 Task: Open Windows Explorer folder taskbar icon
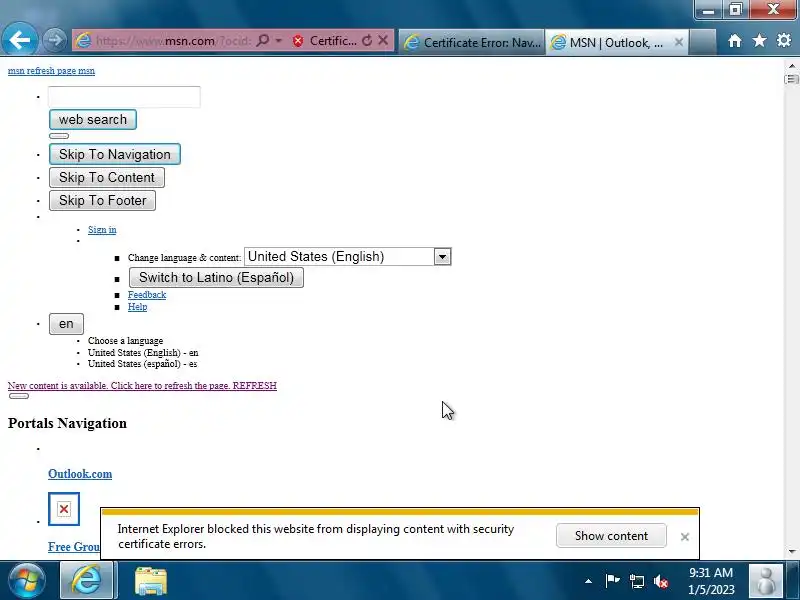(x=151, y=581)
